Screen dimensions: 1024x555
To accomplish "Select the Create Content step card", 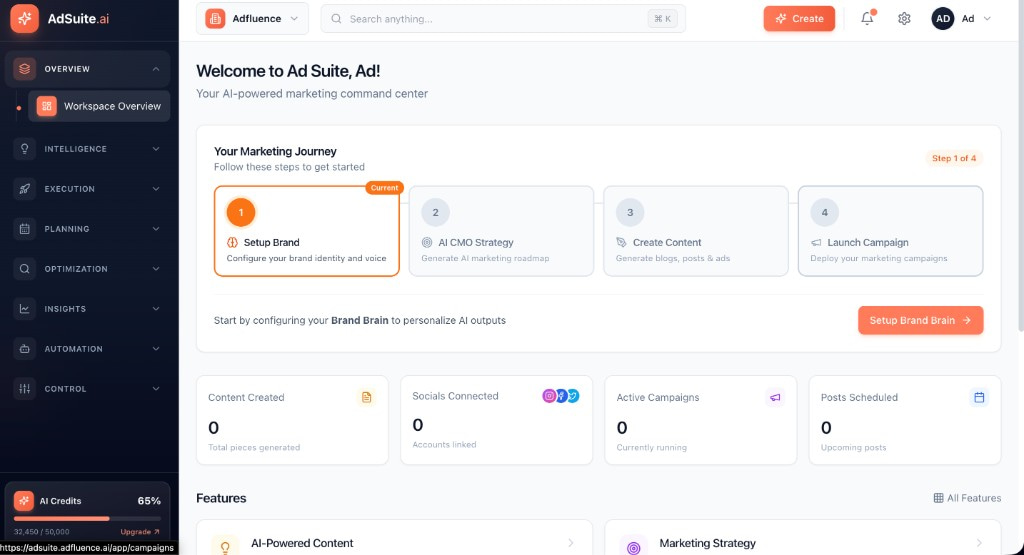I will [696, 231].
